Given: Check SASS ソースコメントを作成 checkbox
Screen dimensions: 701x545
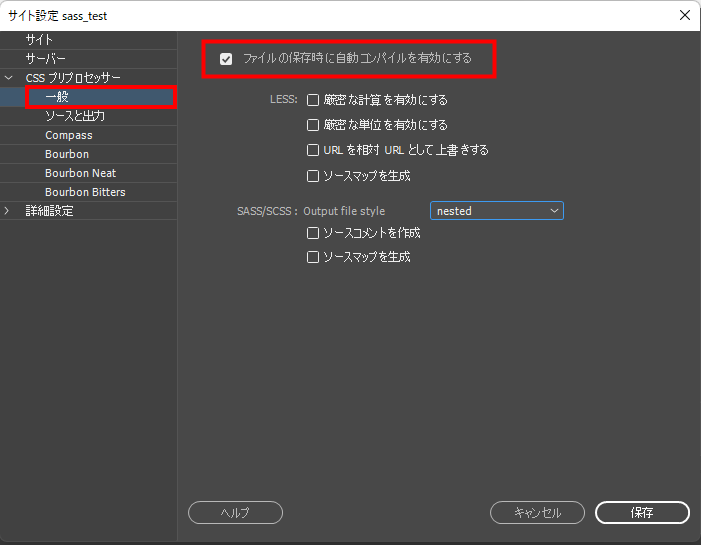Looking at the screenshot, I should click(313, 232).
